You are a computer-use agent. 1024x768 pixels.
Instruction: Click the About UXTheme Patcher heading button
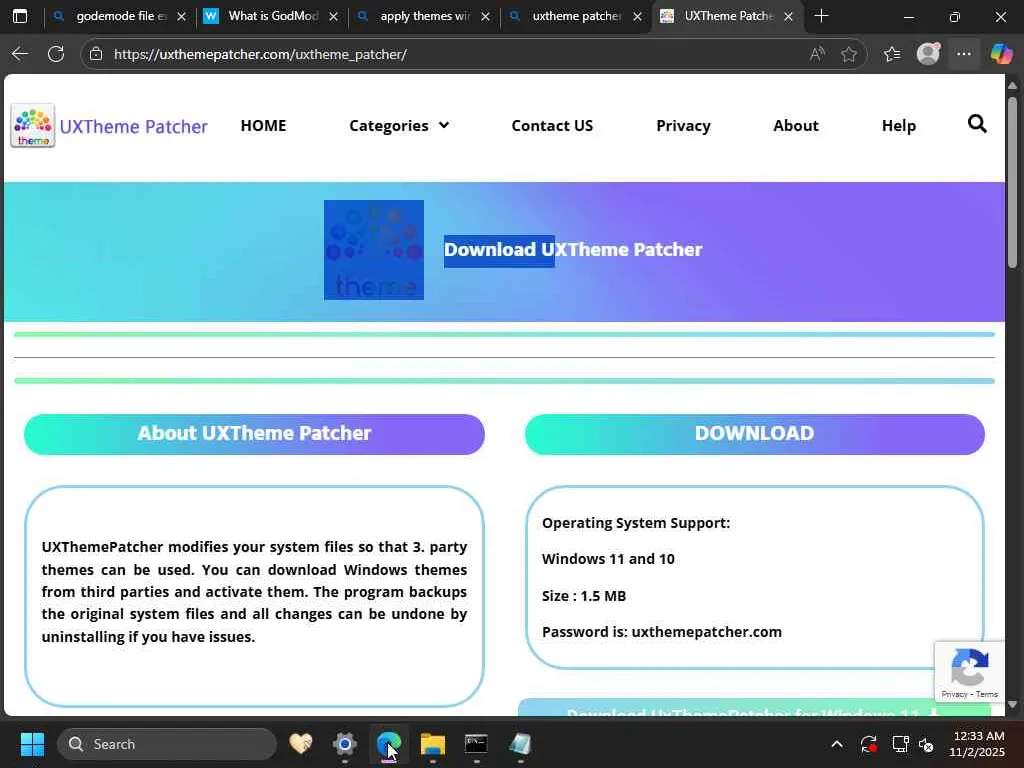tap(254, 434)
